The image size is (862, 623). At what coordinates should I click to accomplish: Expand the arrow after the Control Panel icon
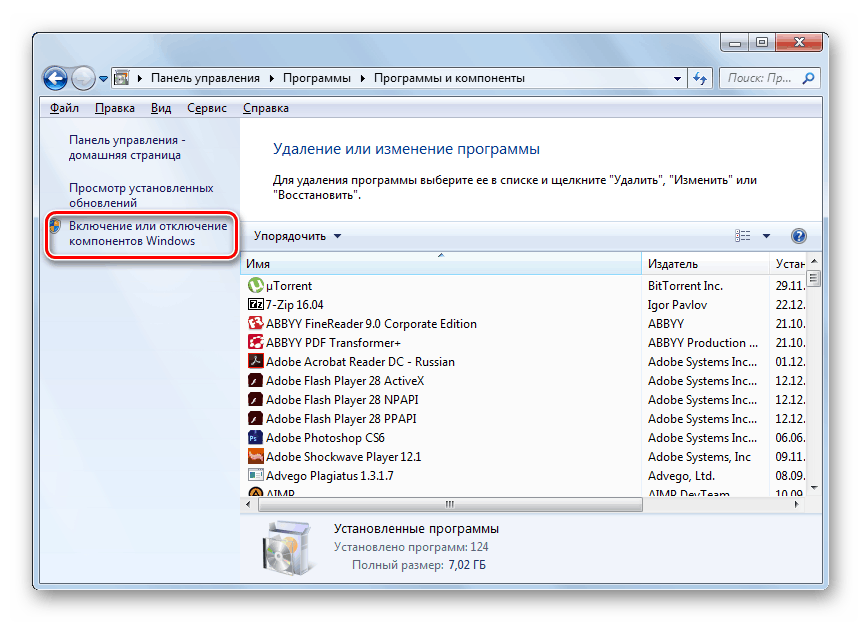click(140, 78)
